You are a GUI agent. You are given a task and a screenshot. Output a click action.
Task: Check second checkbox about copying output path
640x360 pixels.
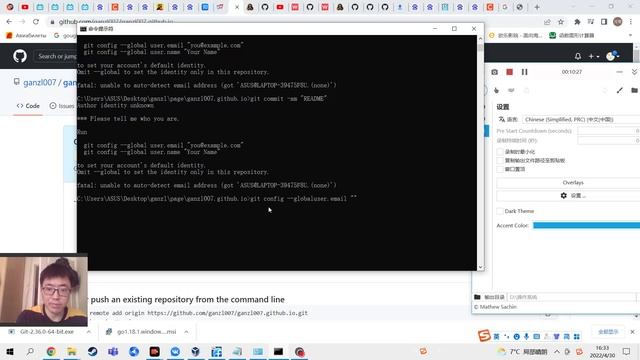[x=500, y=160]
